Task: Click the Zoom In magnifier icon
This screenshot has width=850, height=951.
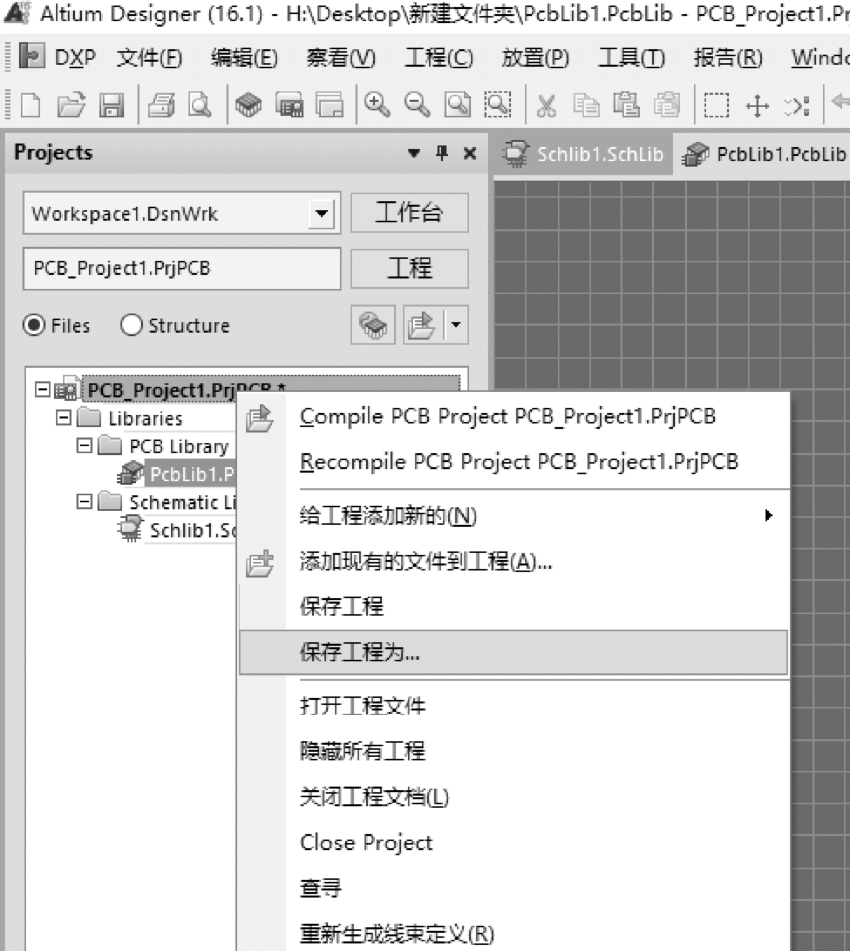Action: coord(377,106)
